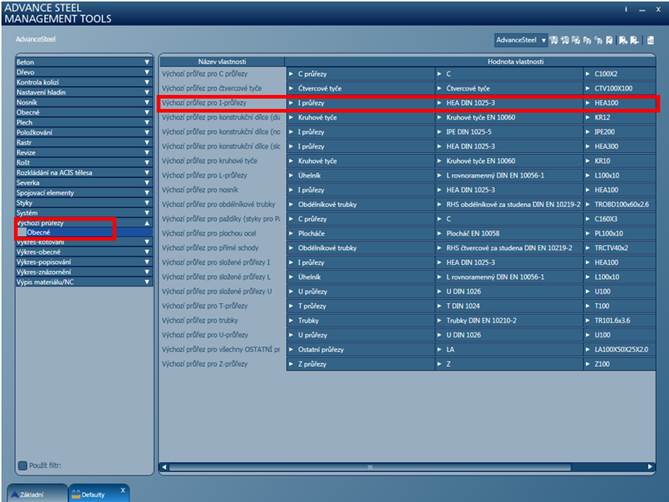669x502 pixels.
Task: Open the IPE DIN 1025-5 class cell
Action: click(x=509, y=132)
